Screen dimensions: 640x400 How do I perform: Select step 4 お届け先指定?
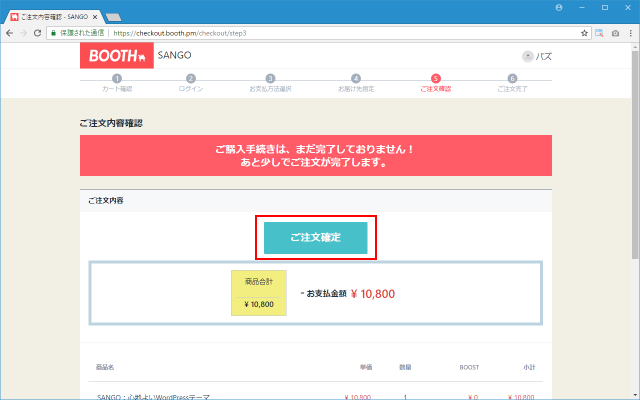click(356, 83)
